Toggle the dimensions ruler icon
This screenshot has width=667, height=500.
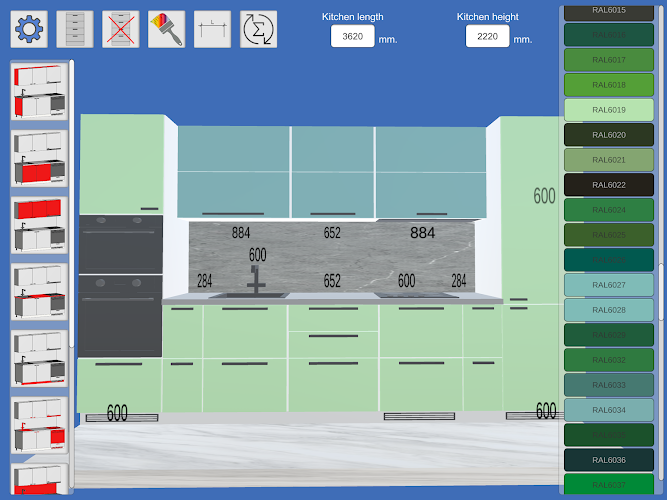(212, 29)
